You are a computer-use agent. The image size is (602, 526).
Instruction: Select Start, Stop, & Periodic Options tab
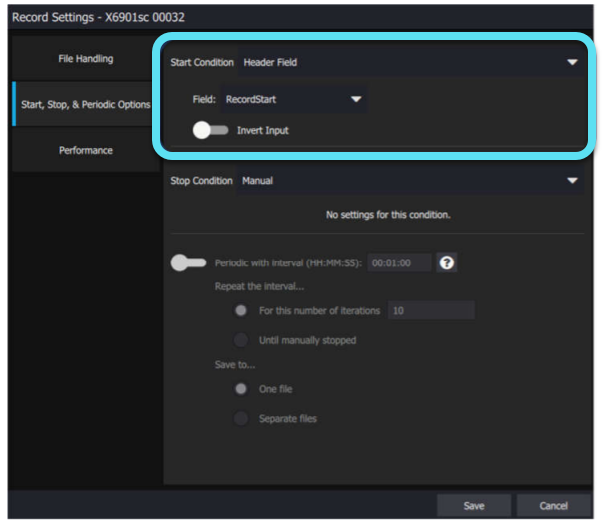tap(85, 104)
